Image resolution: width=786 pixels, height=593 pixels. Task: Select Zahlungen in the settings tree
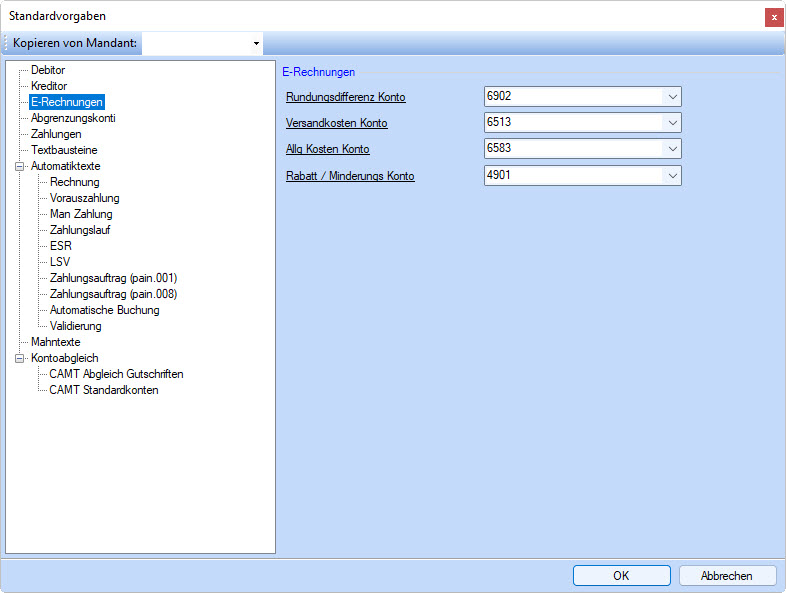coord(56,134)
